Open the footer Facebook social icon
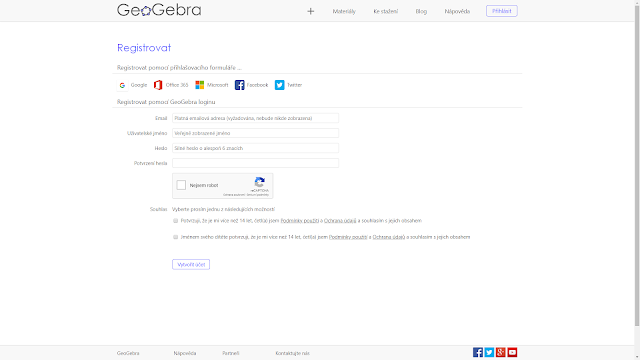 pyautogui.click(x=478, y=352)
